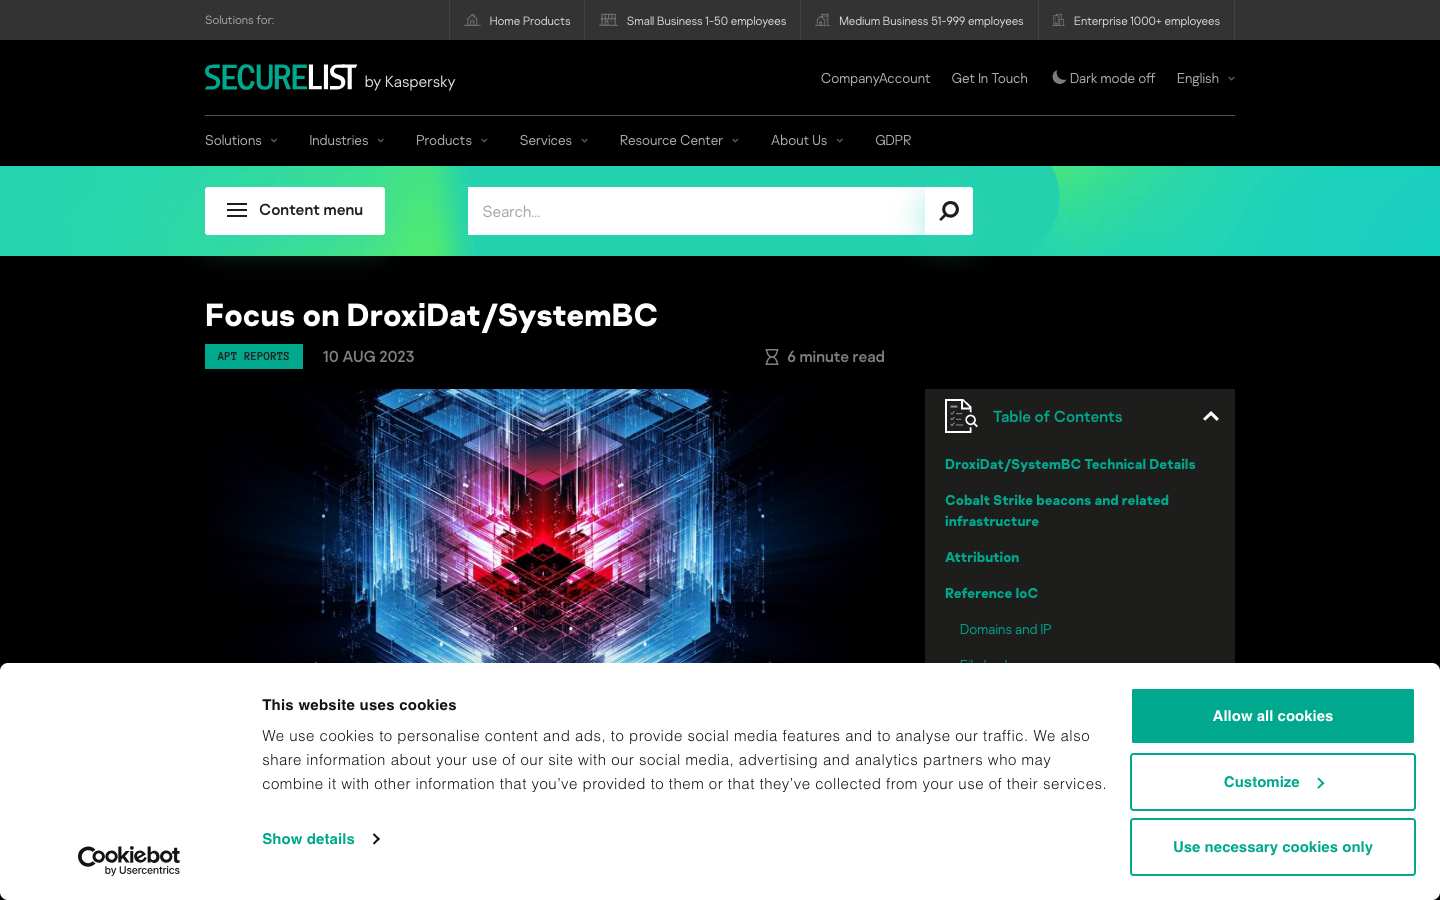The width and height of the screenshot is (1440, 900).
Task: Open the Attribution section link
Action: click(x=982, y=557)
